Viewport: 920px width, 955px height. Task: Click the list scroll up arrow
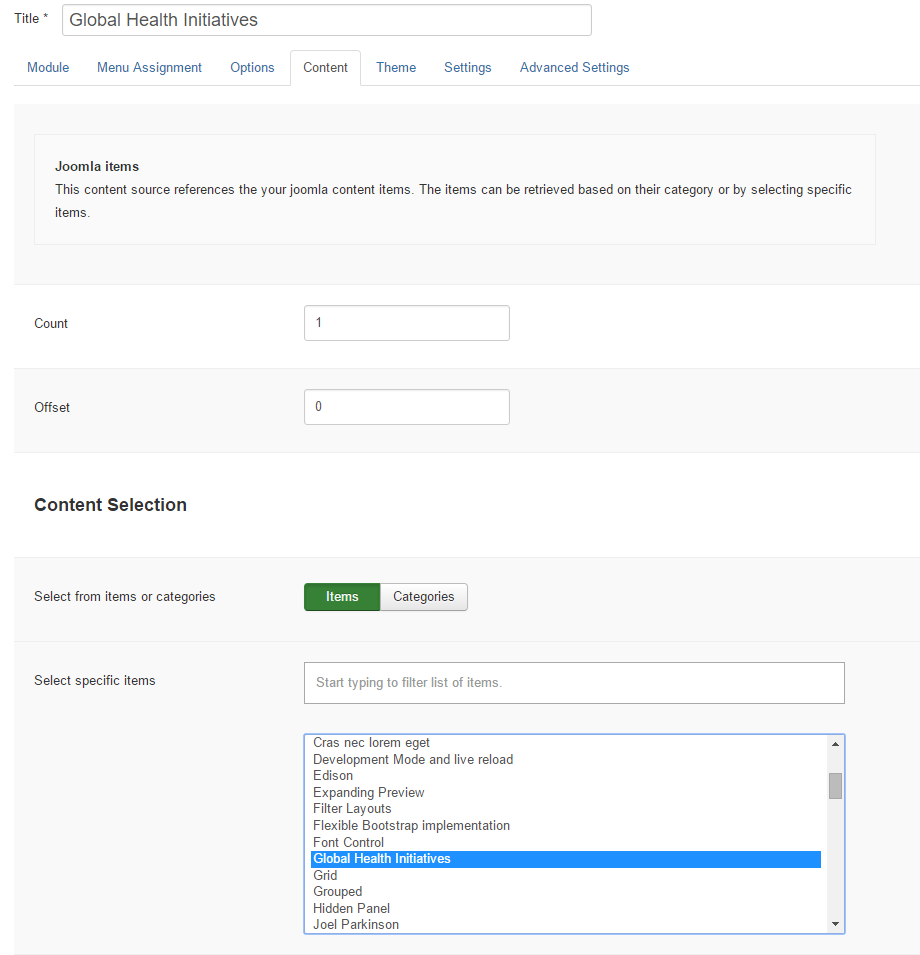click(835, 744)
